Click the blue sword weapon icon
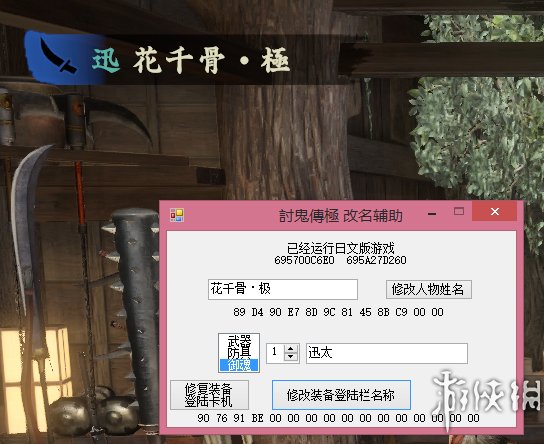 click(x=58, y=56)
